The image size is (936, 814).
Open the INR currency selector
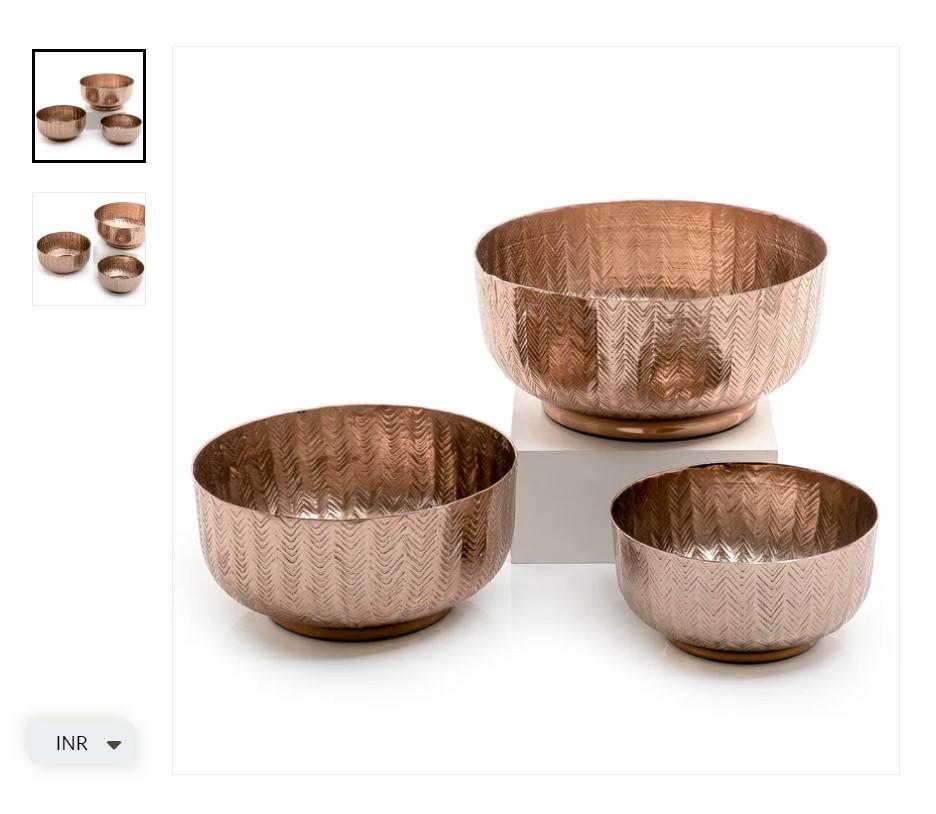click(x=82, y=743)
